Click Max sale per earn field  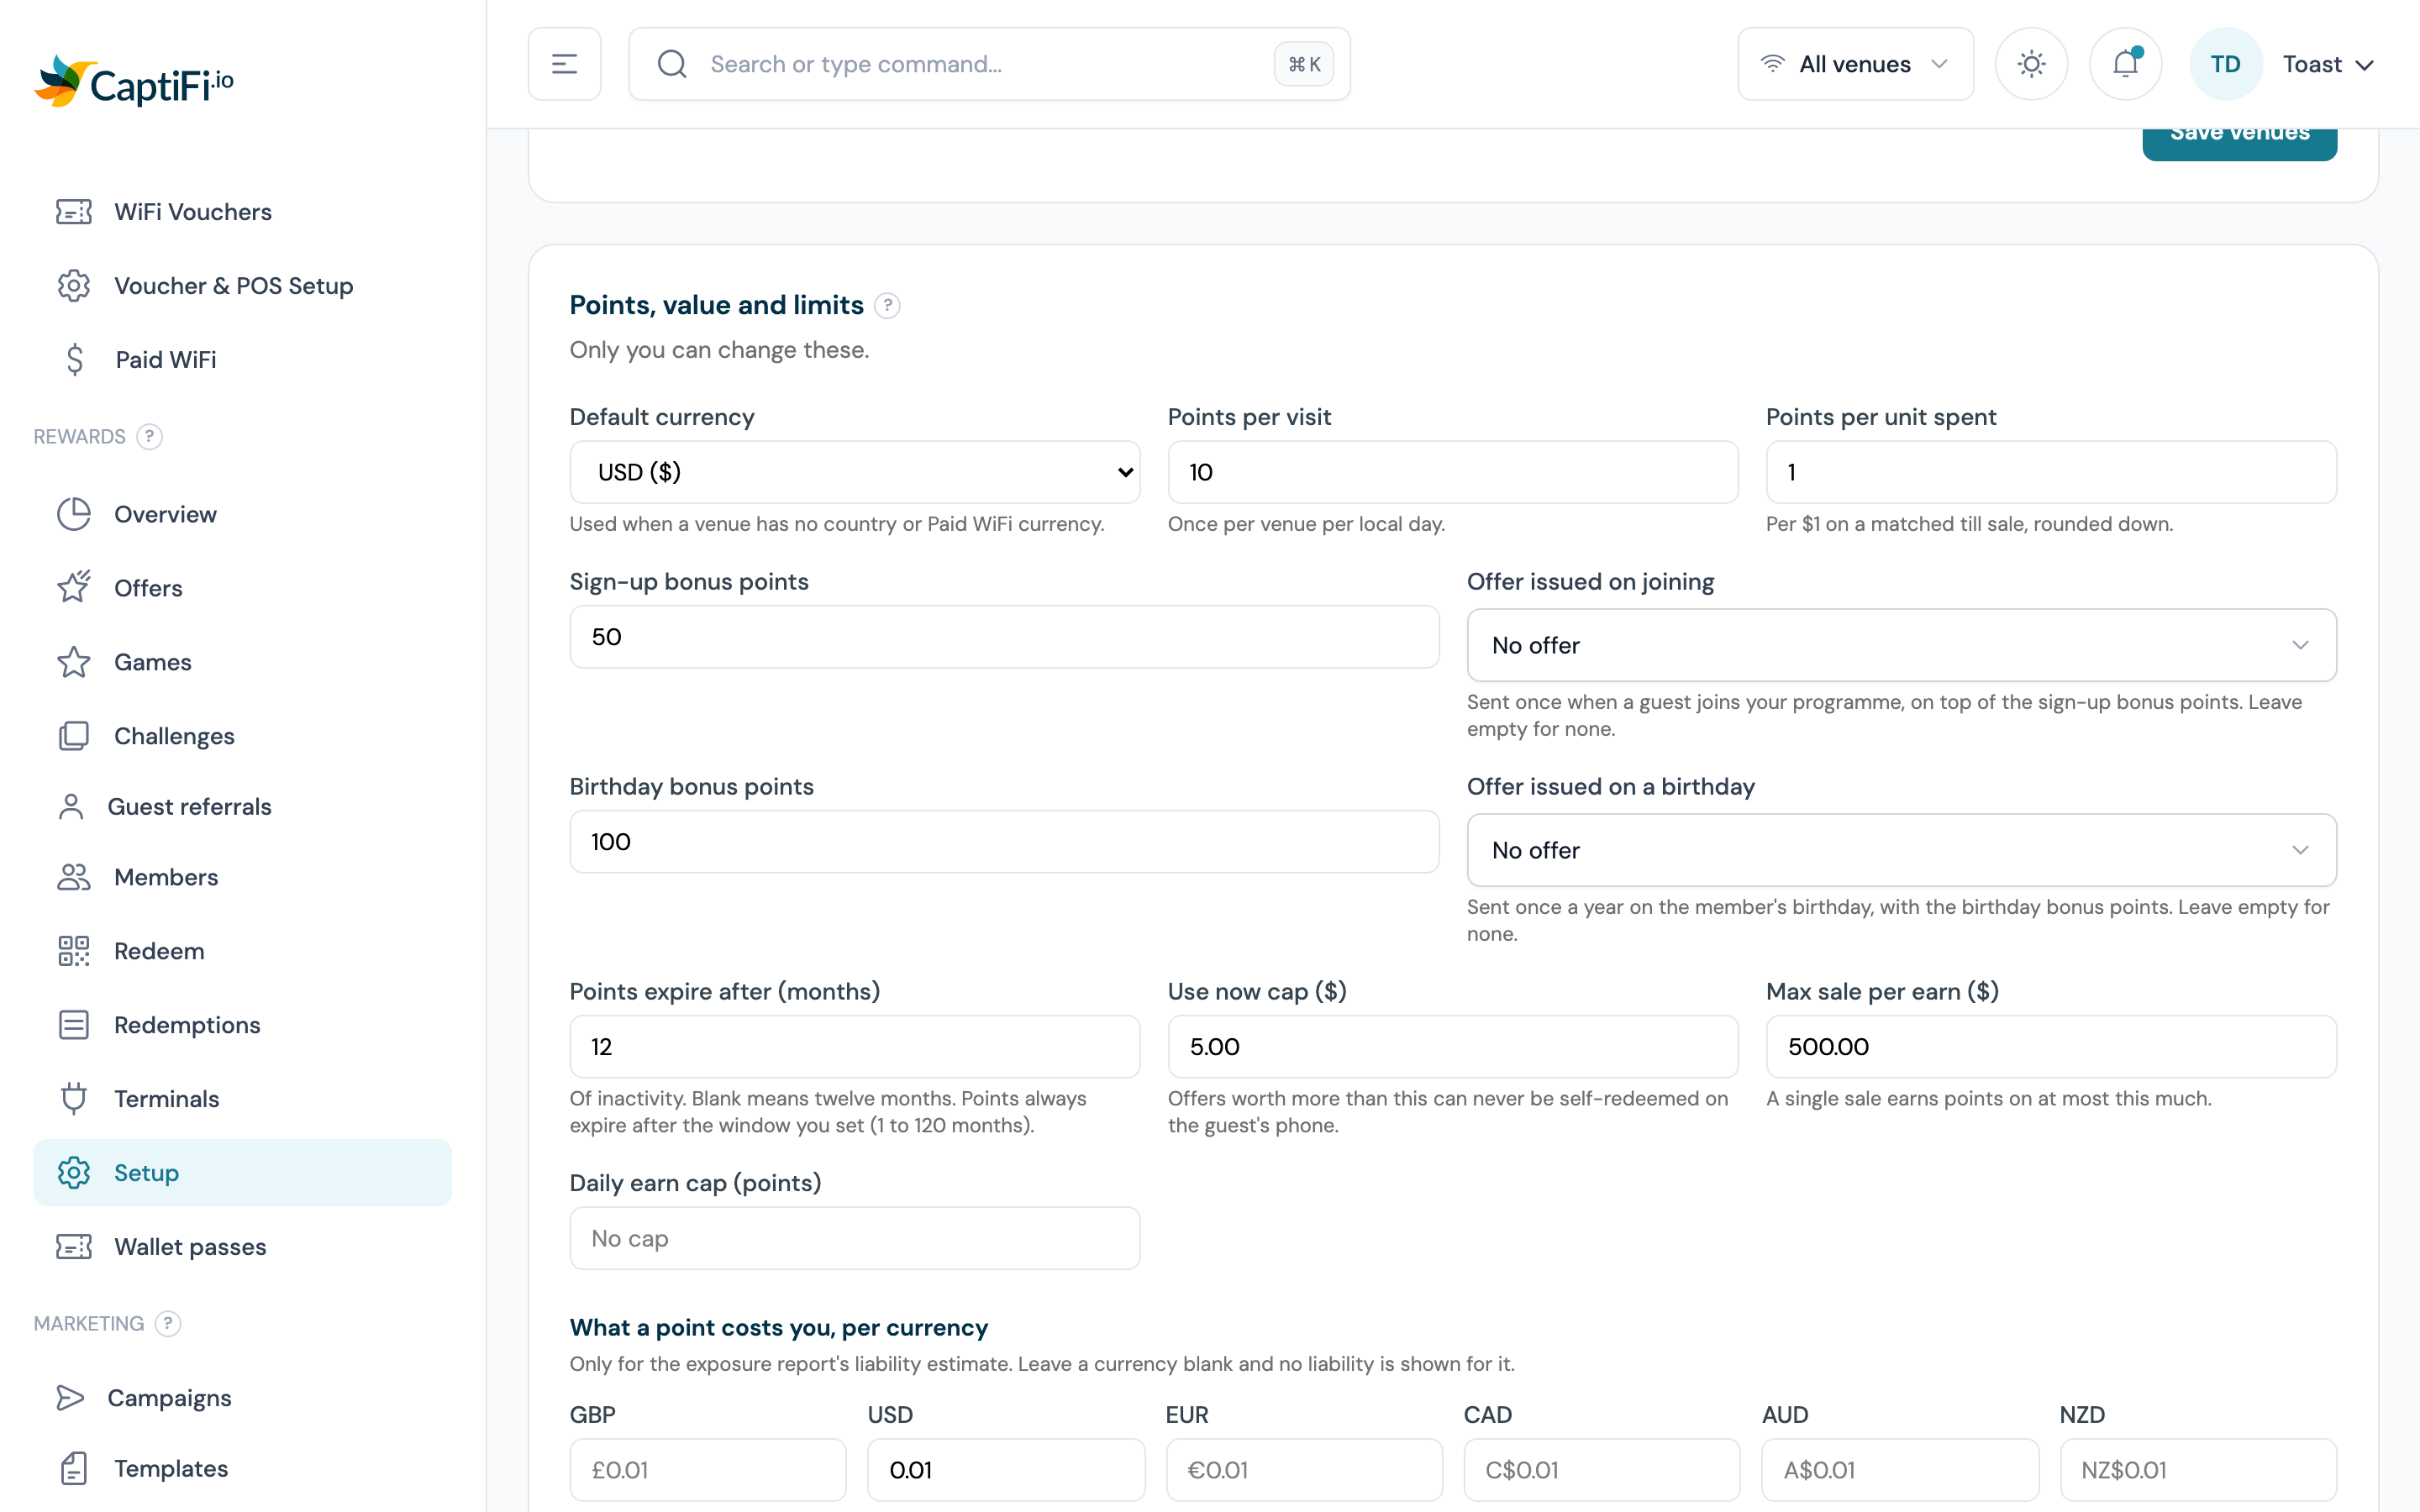coord(2051,1047)
